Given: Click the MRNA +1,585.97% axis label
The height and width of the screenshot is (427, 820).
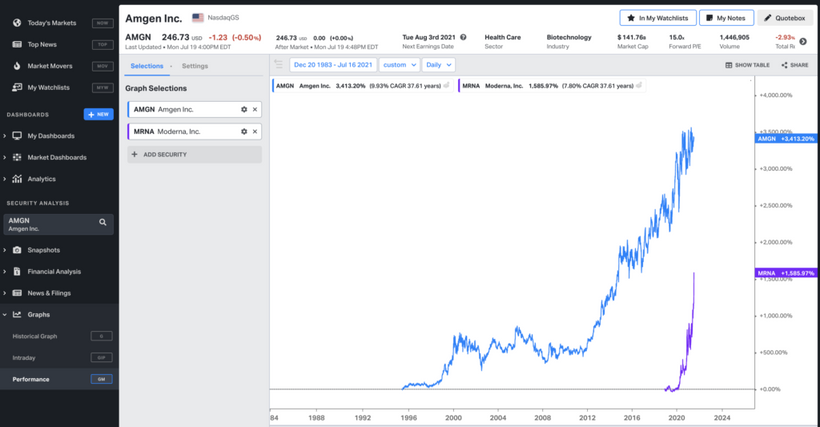Looking at the screenshot, I should click(x=786, y=273).
